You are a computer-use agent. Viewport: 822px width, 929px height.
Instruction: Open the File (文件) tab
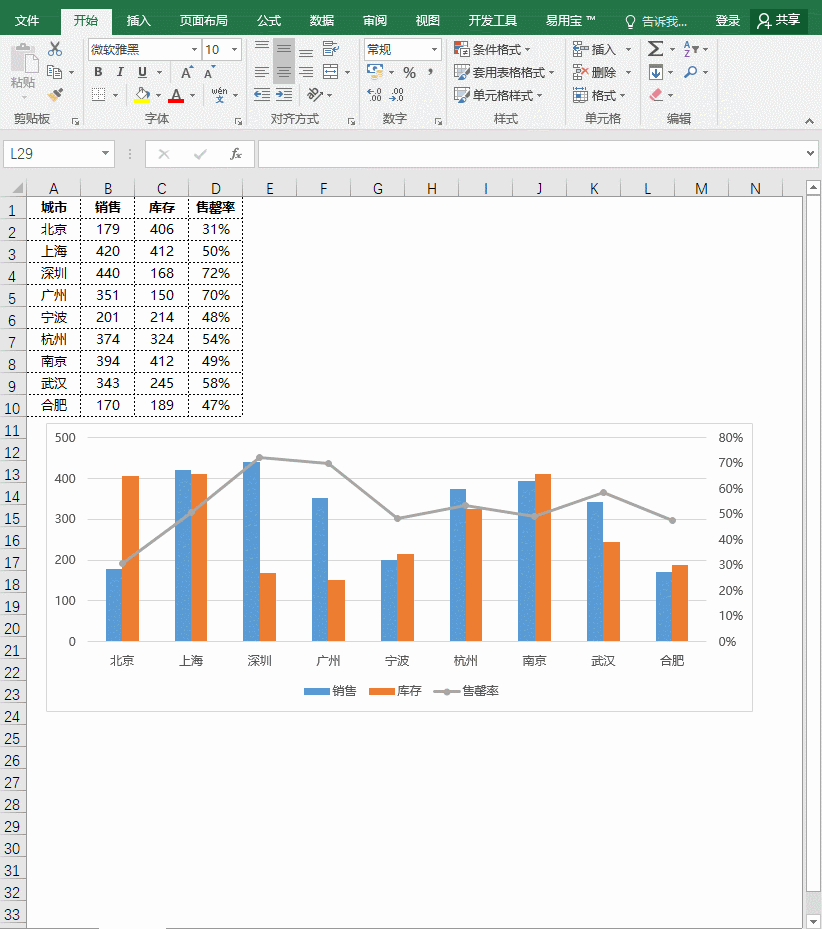tap(27, 21)
